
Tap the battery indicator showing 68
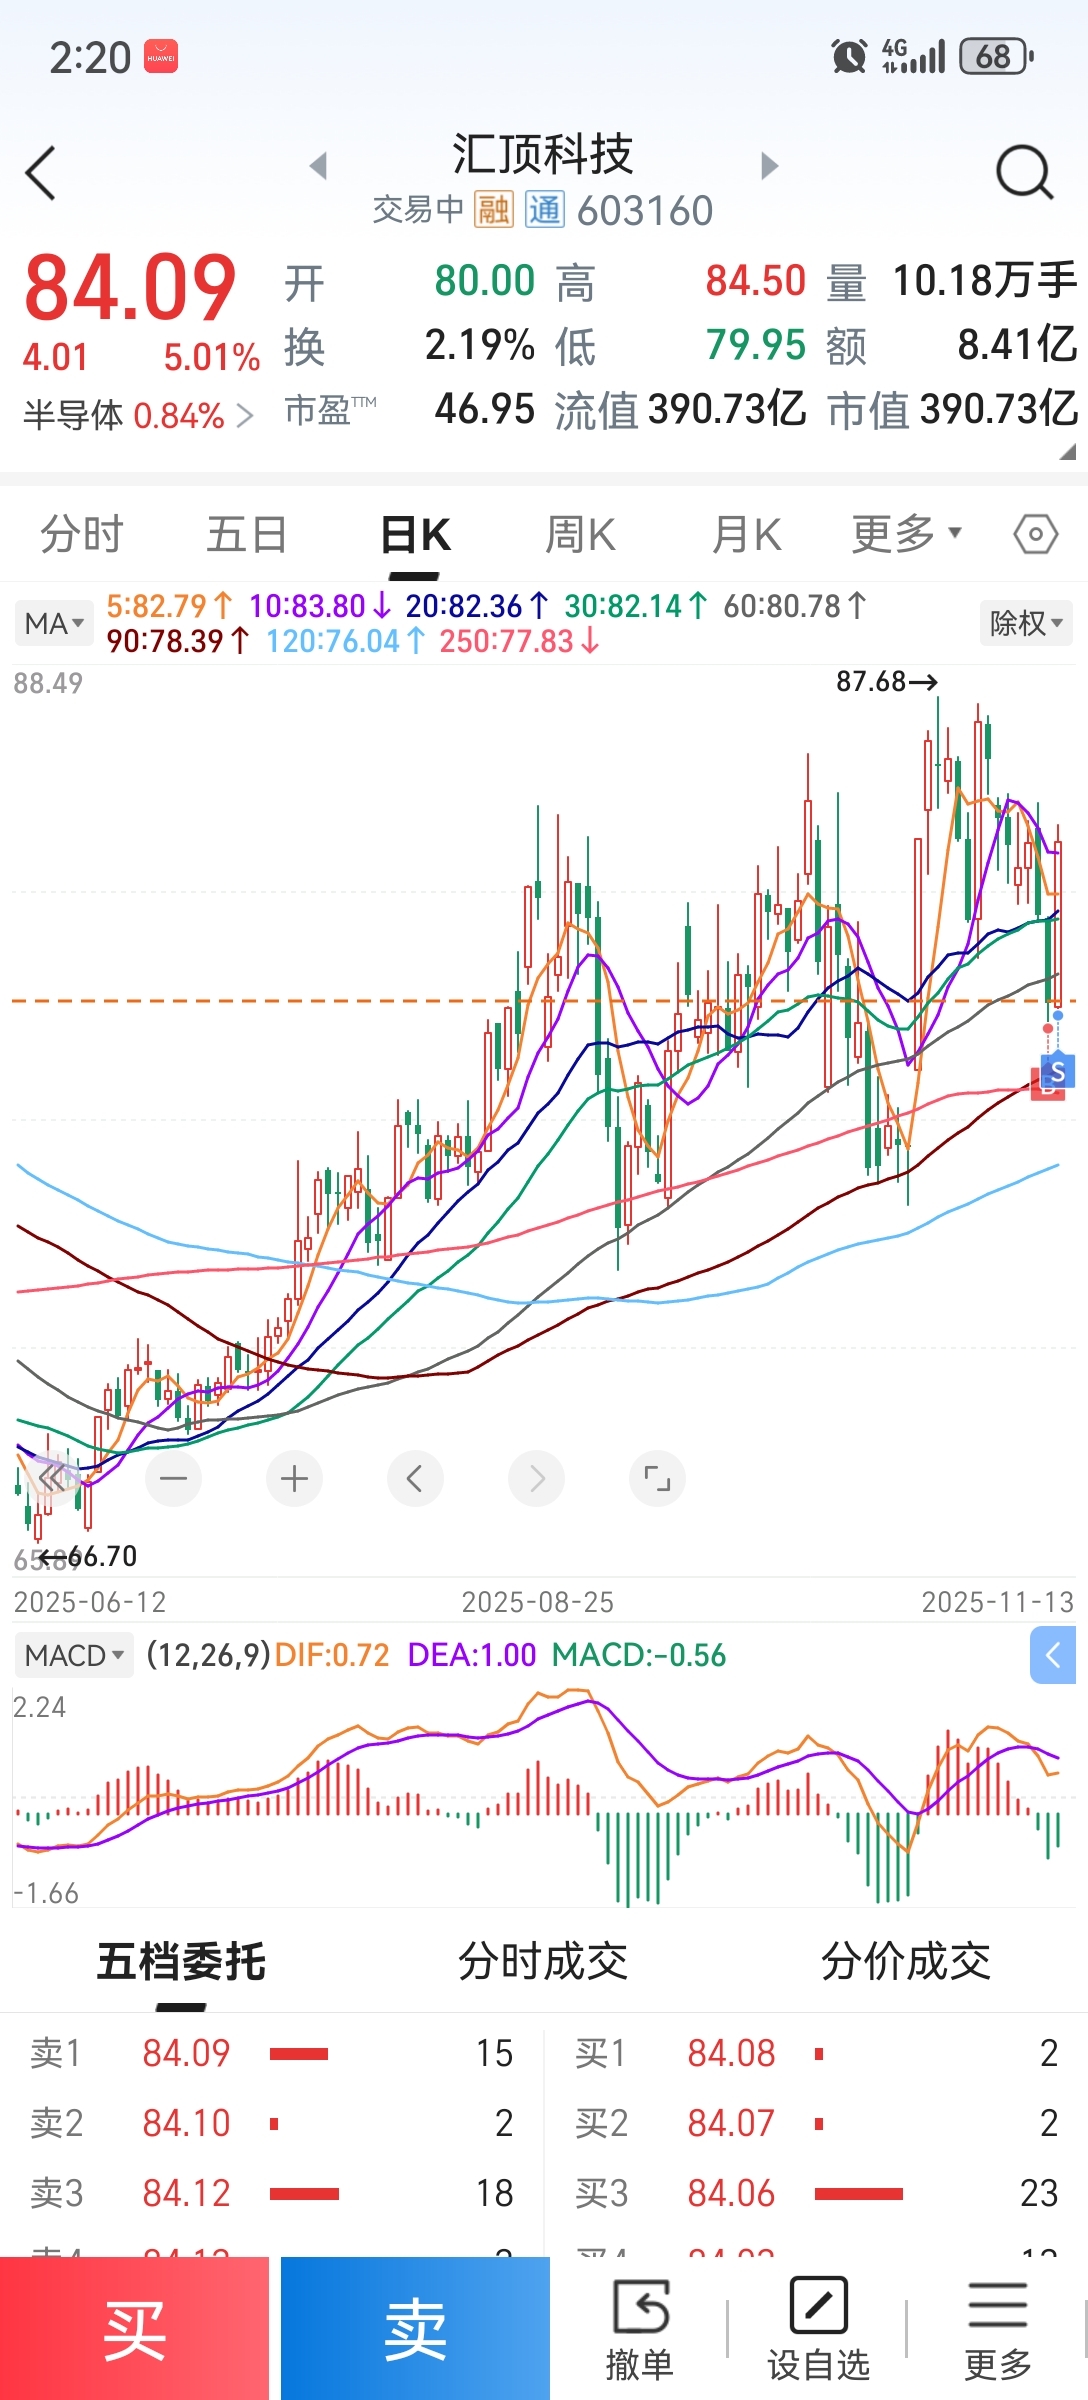pos(996,57)
